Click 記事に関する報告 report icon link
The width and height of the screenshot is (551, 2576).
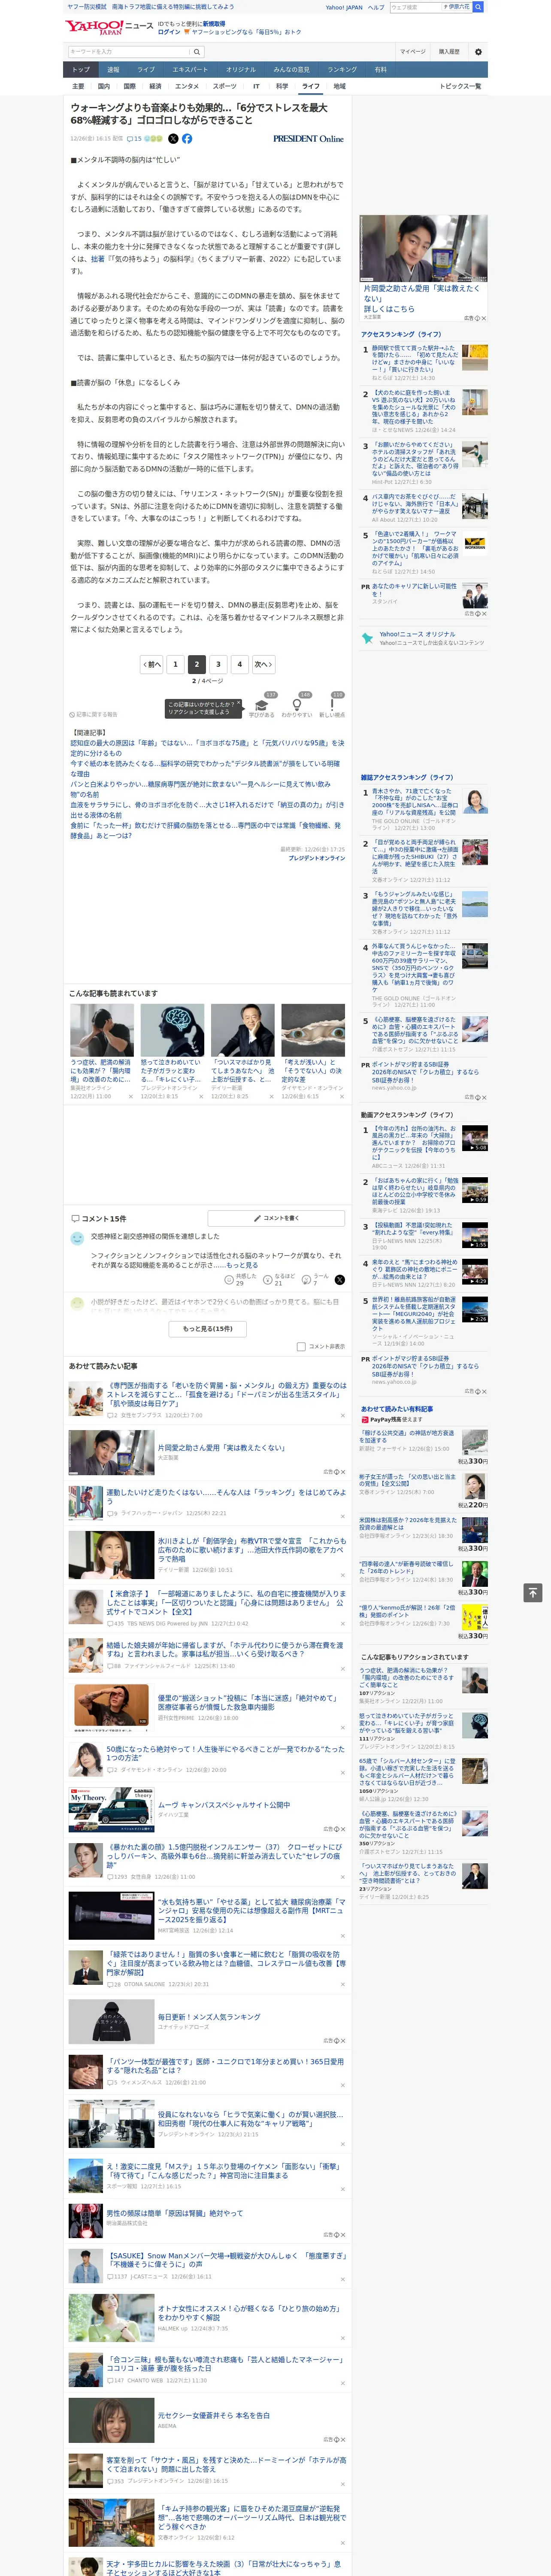[94, 714]
